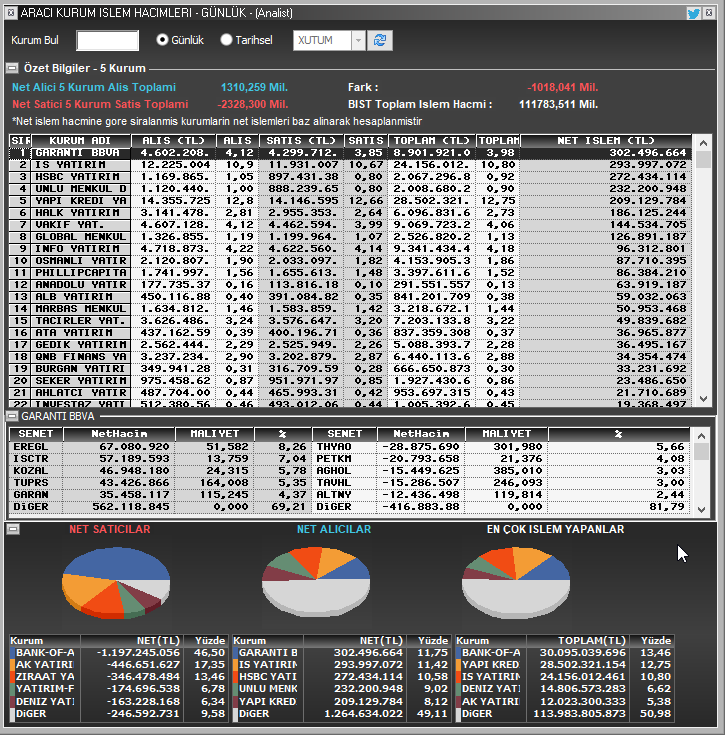This screenshot has width=725, height=735.
Task: Select the ATA YATIRIM row
Action: tap(350, 333)
